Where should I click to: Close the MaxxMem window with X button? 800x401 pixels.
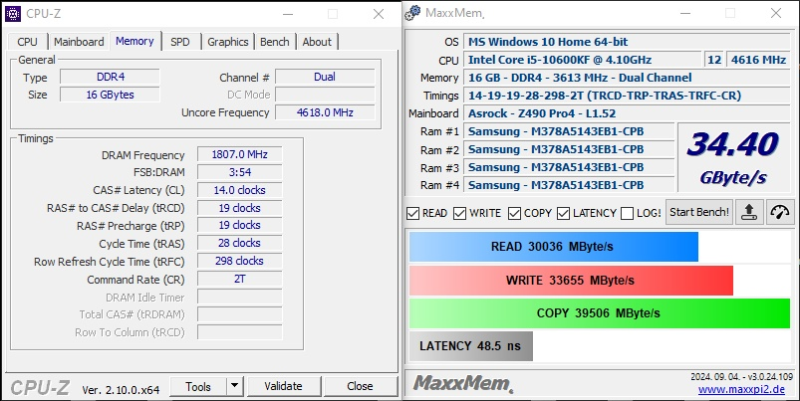click(x=776, y=13)
